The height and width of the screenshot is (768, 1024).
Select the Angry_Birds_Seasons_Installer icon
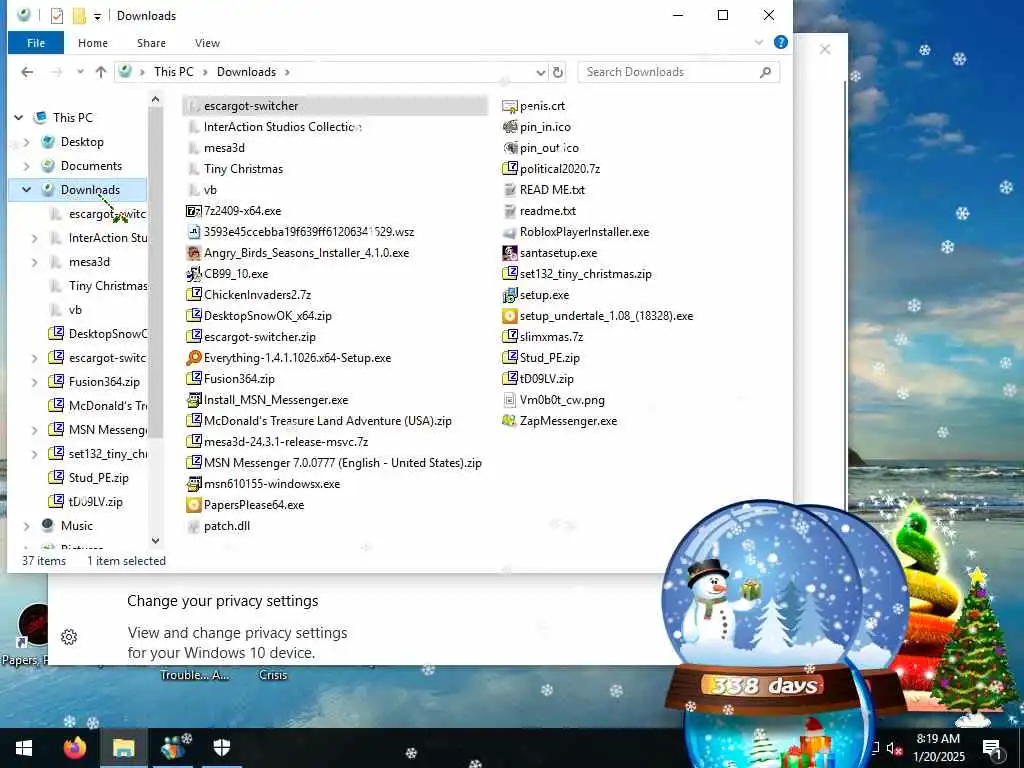[x=193, y=253]
